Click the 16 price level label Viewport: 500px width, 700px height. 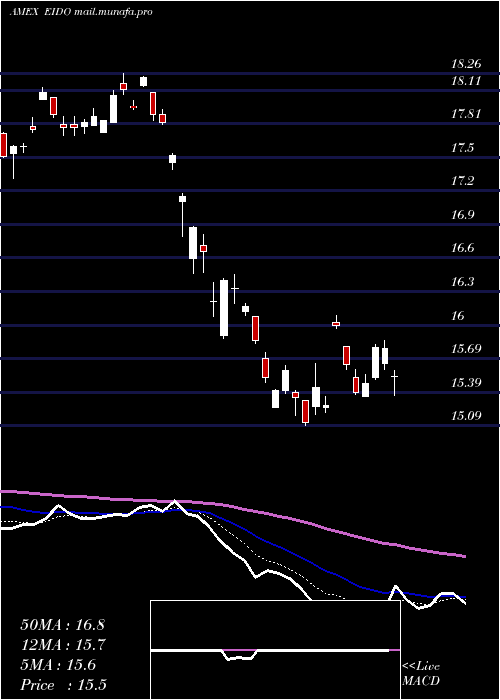[458, 316]
